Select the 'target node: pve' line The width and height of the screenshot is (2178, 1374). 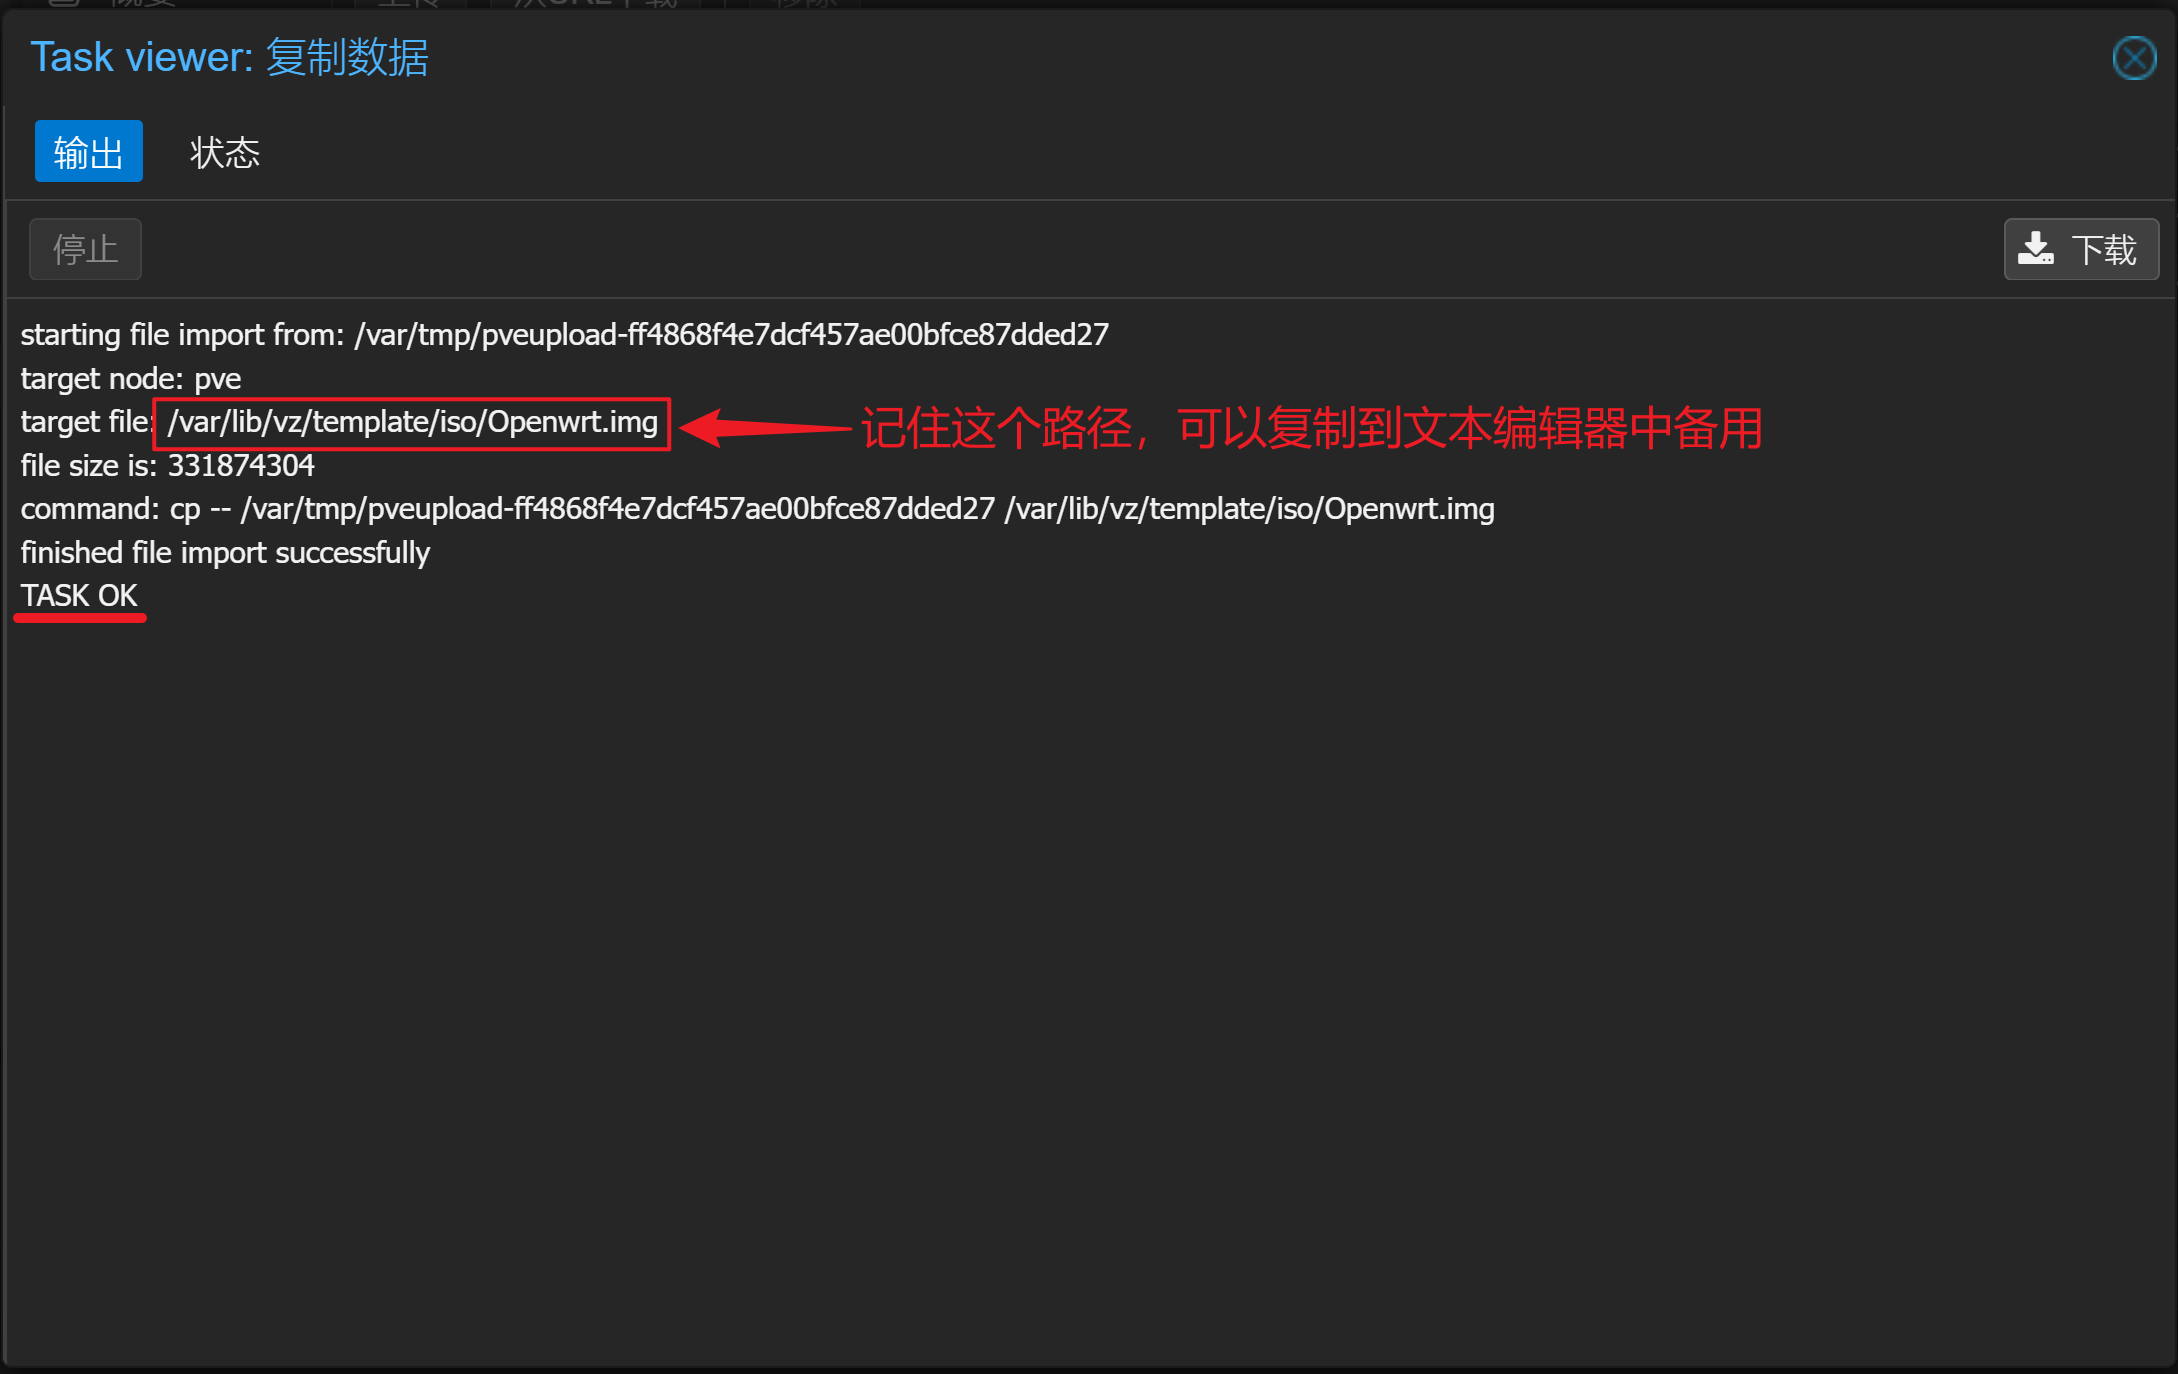coord(131,379)
